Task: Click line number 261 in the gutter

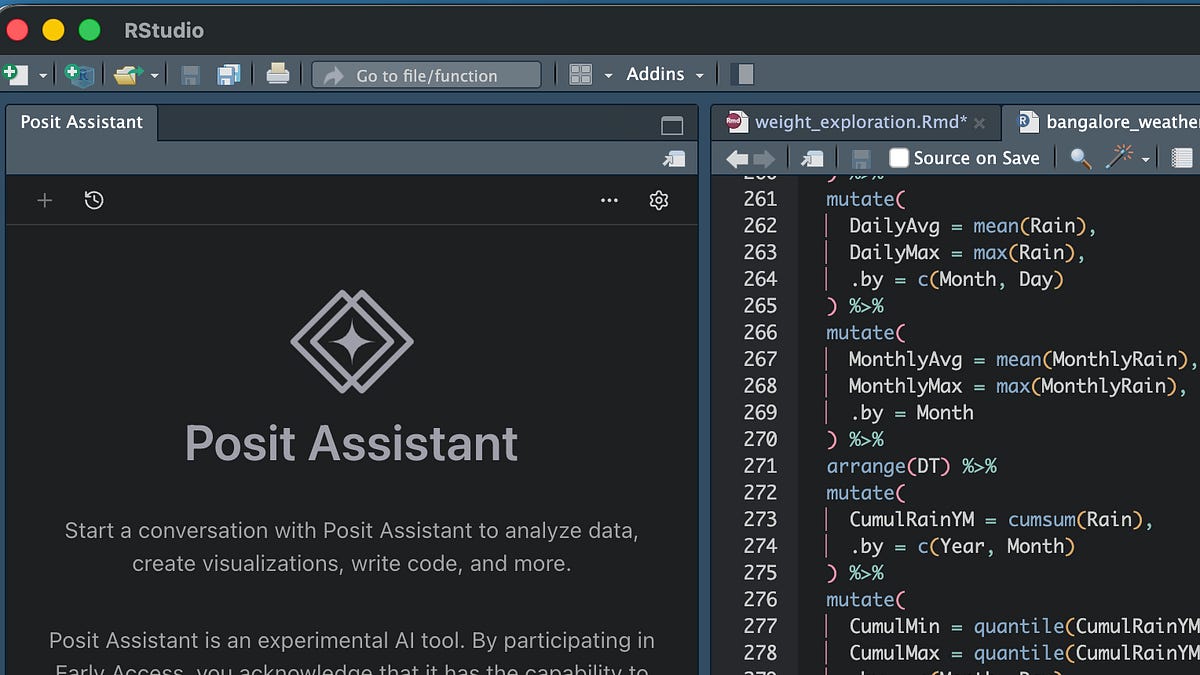Action: point(760,199)
